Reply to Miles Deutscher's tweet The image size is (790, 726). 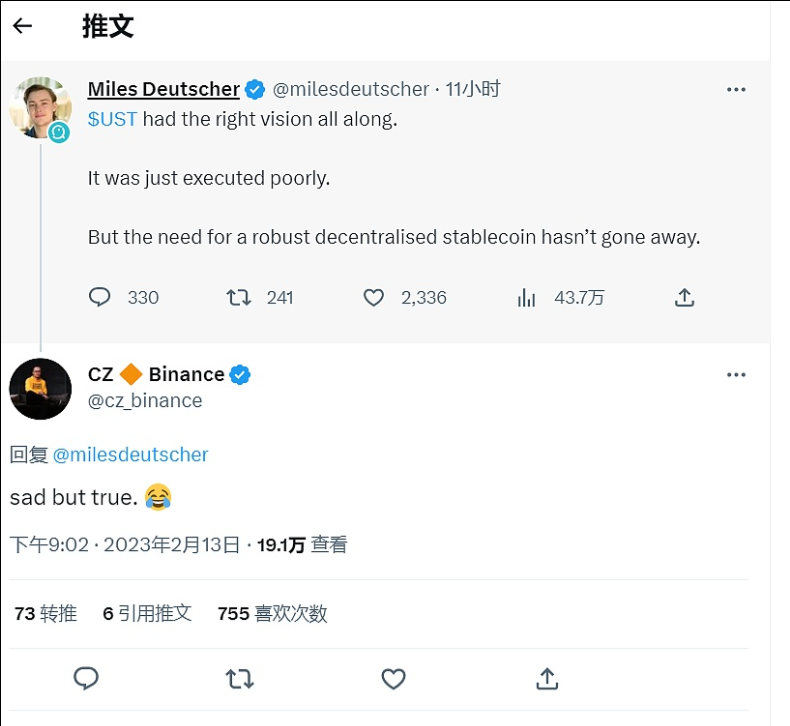(x=100, y=297)
